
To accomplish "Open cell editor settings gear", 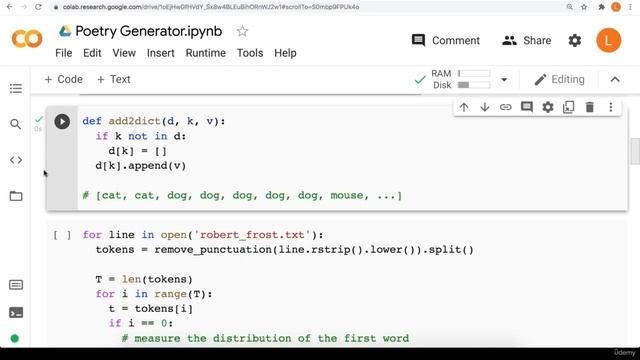I will 547,107.
